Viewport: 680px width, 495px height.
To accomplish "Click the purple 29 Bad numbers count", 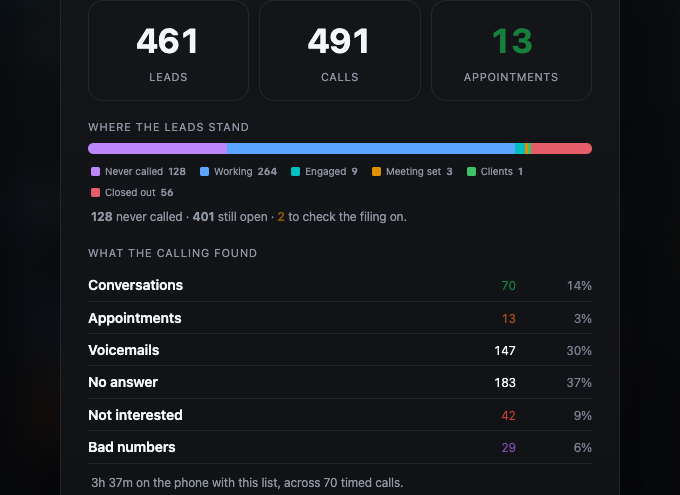I will coord(509,448).
